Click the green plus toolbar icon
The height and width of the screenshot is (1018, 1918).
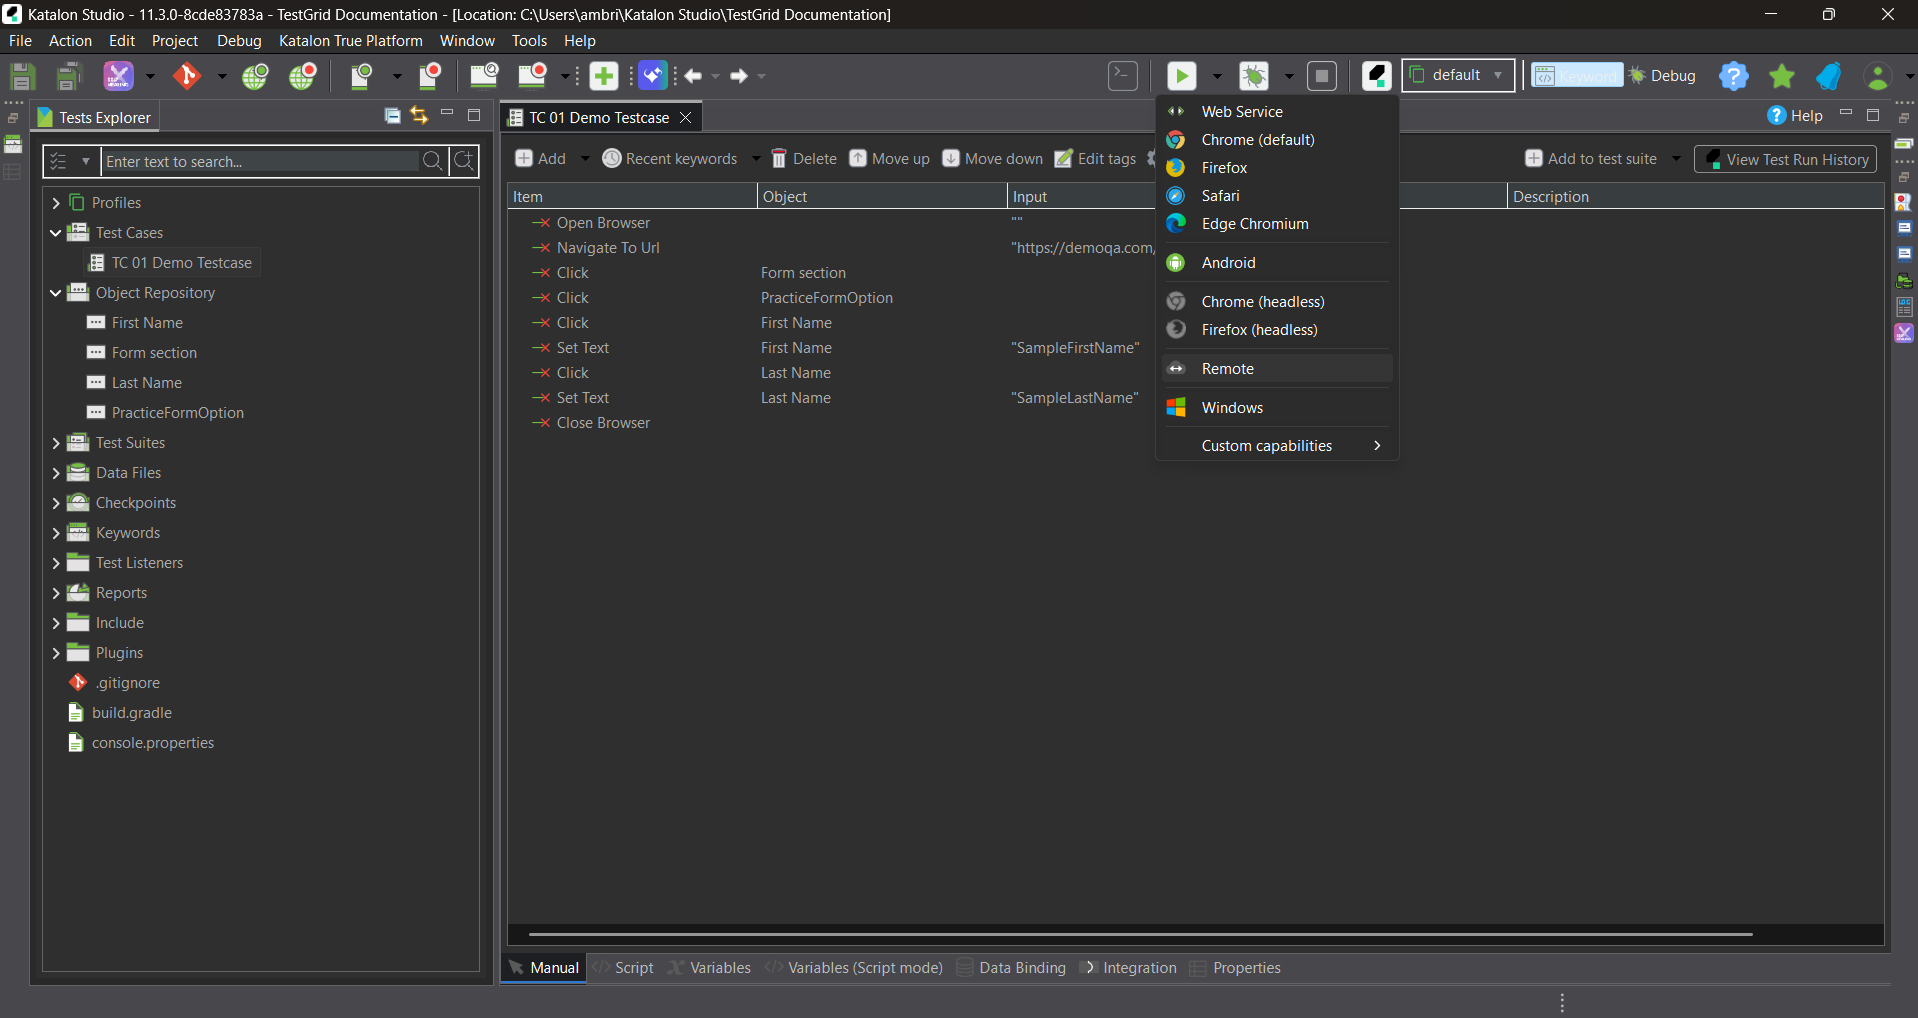pyautogui.click(x=603, y=76)
